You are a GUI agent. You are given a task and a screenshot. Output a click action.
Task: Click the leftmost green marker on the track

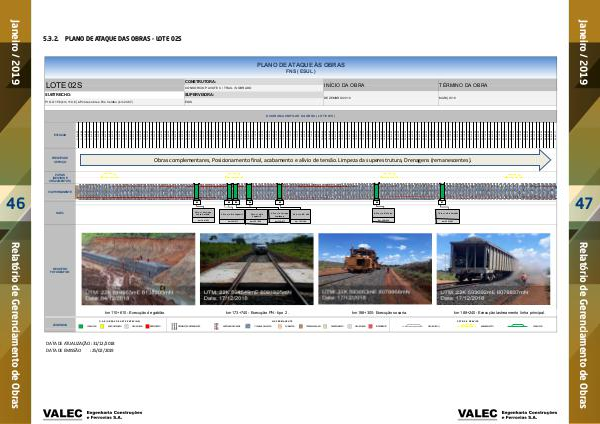coord(198,189)
